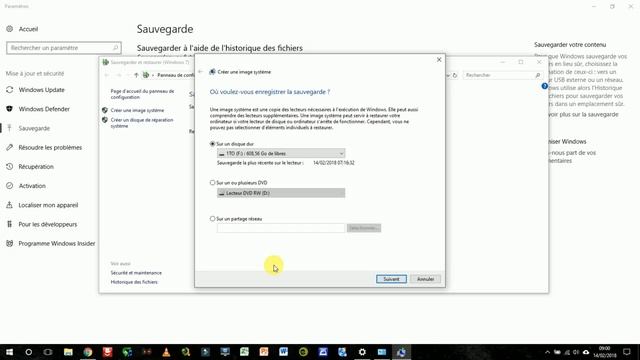
Task: Click the Control Panel 'Rechercher' search box
Action: point(503,75)
